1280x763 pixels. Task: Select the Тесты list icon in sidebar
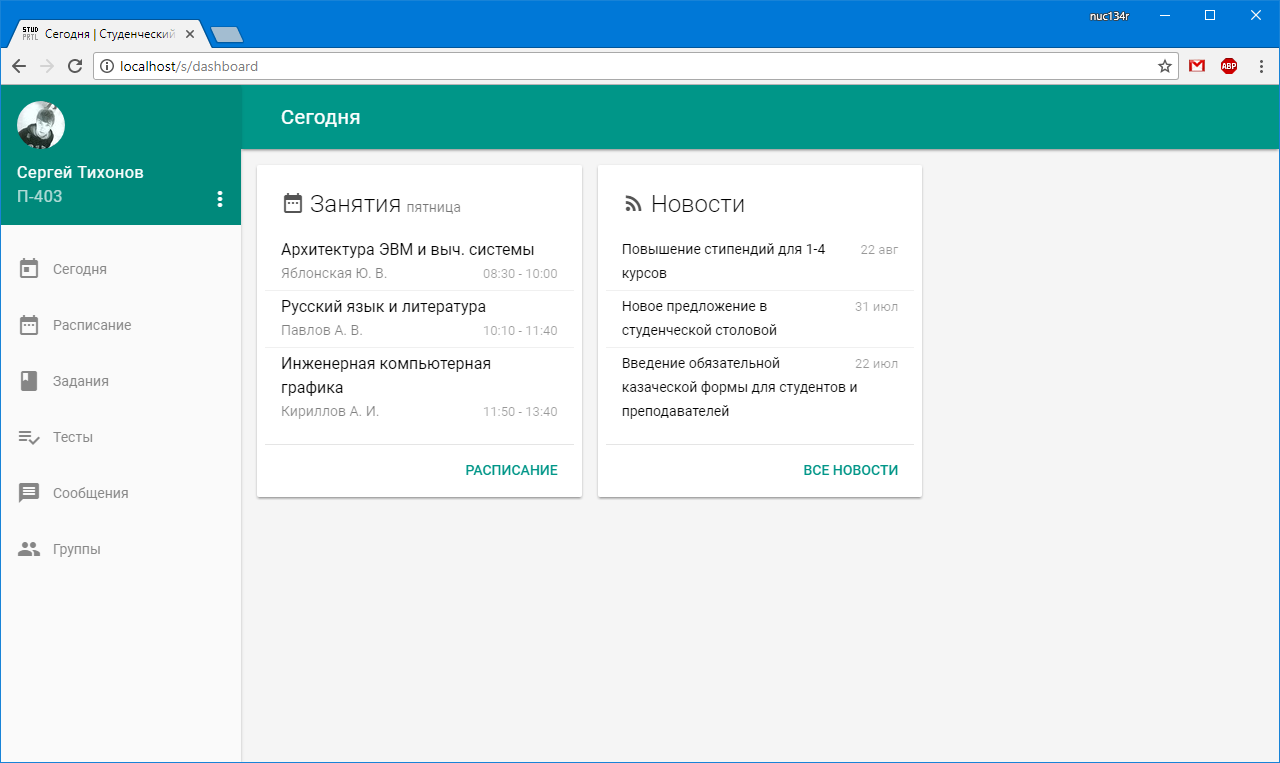28,436
